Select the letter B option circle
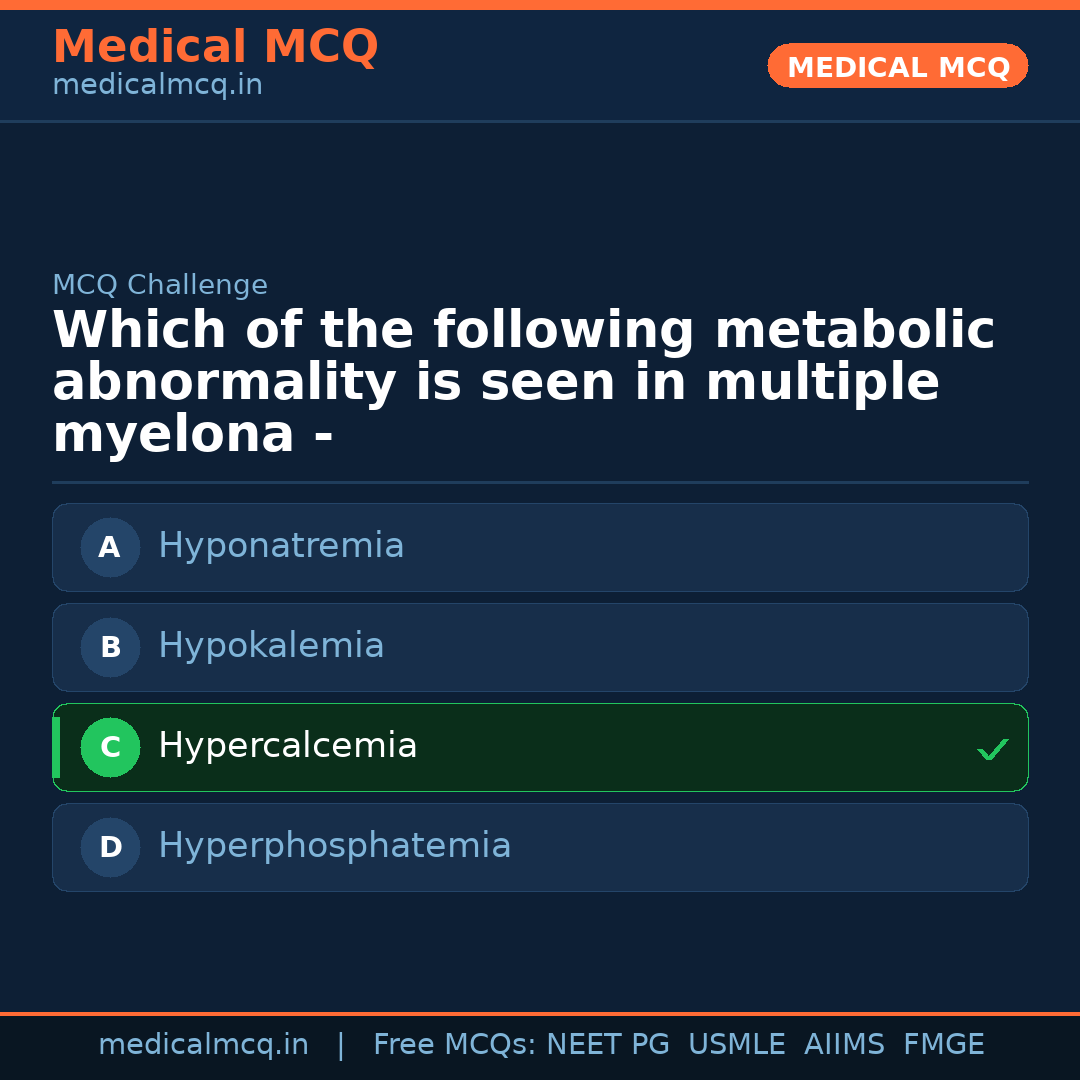The height and width of the screenshot is (1080, 1080). [x=110, y=647]
